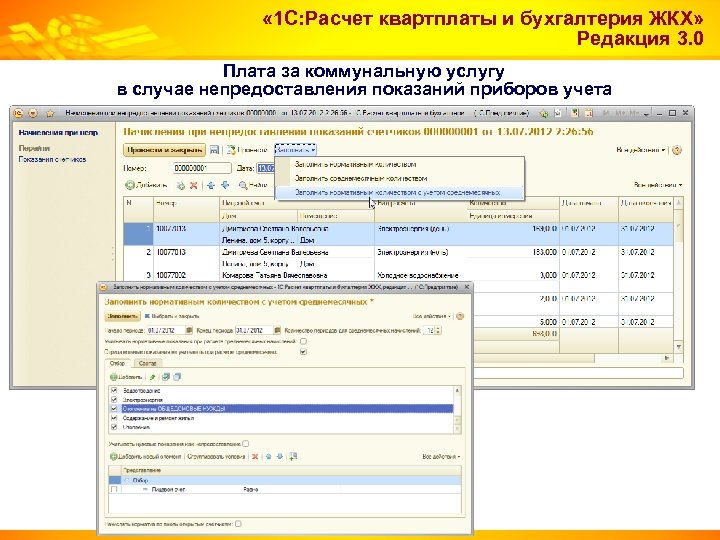Click the forward navigation arrow icon in the main title bar
The height and width of the screenshot is (540, 720).
point(33,113)
